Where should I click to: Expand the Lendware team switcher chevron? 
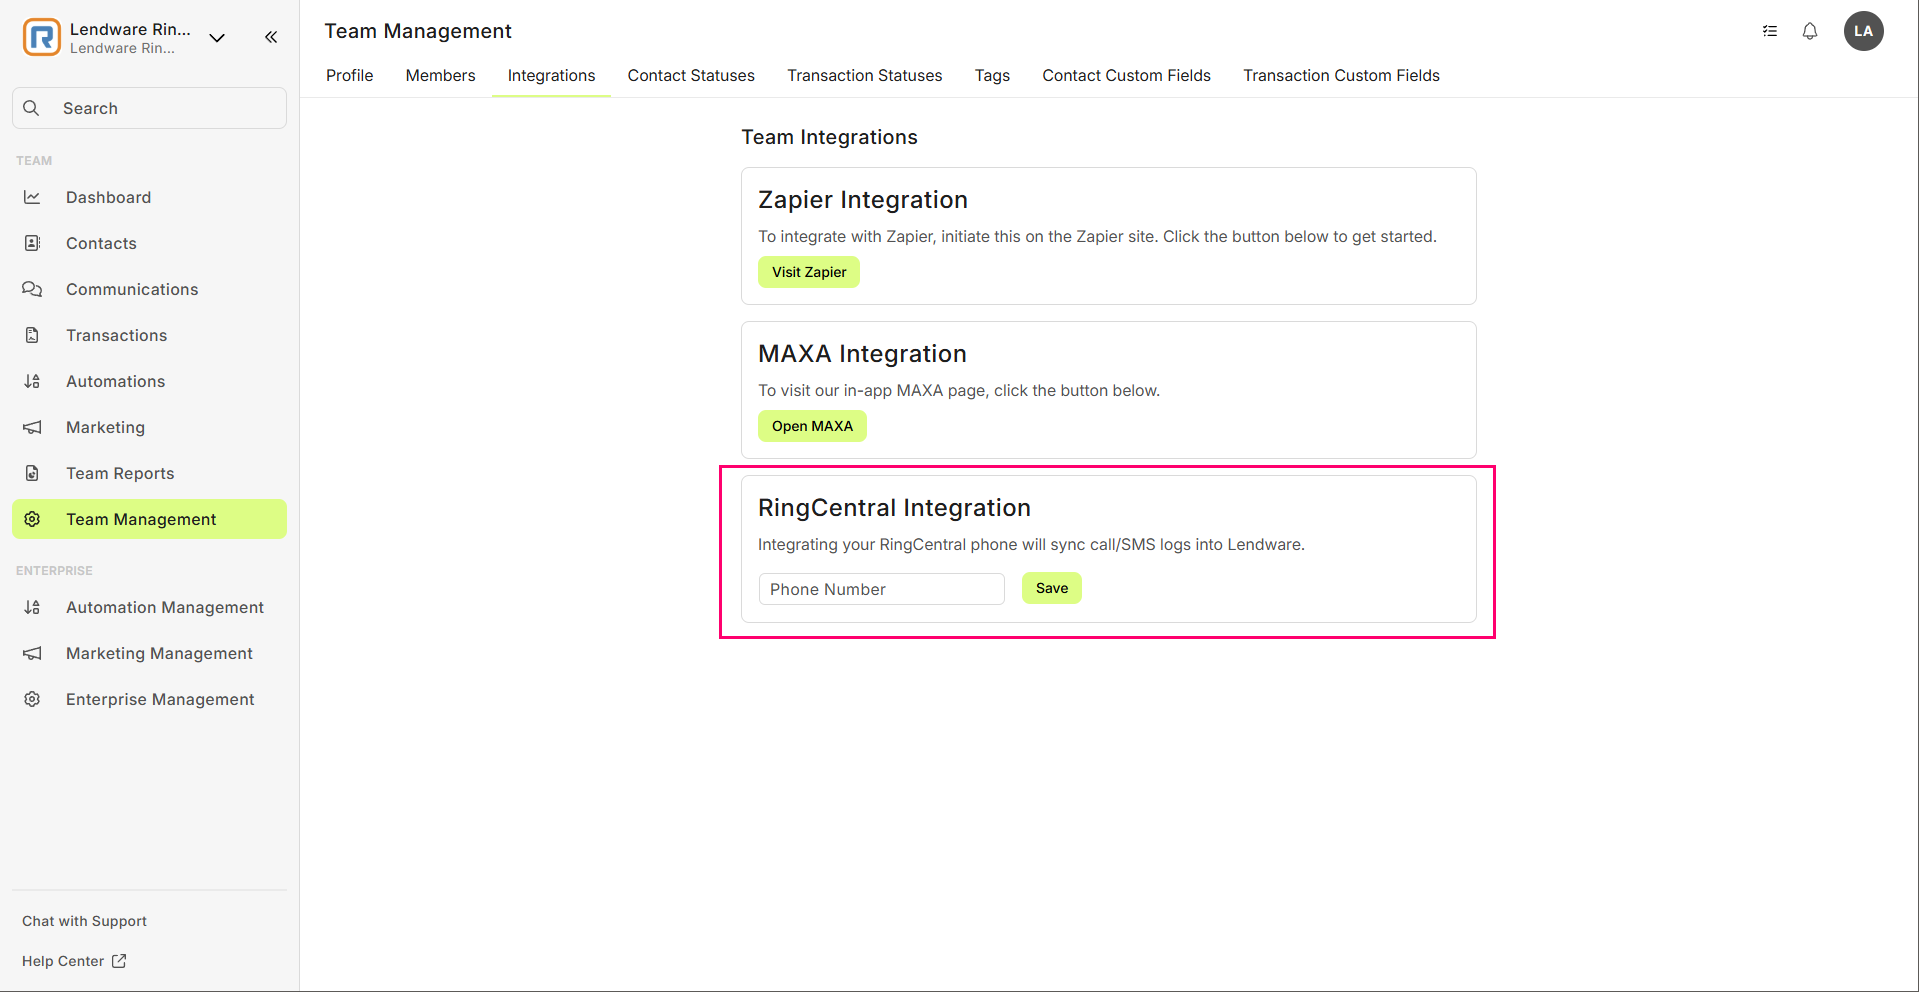[x=217, y=38]
